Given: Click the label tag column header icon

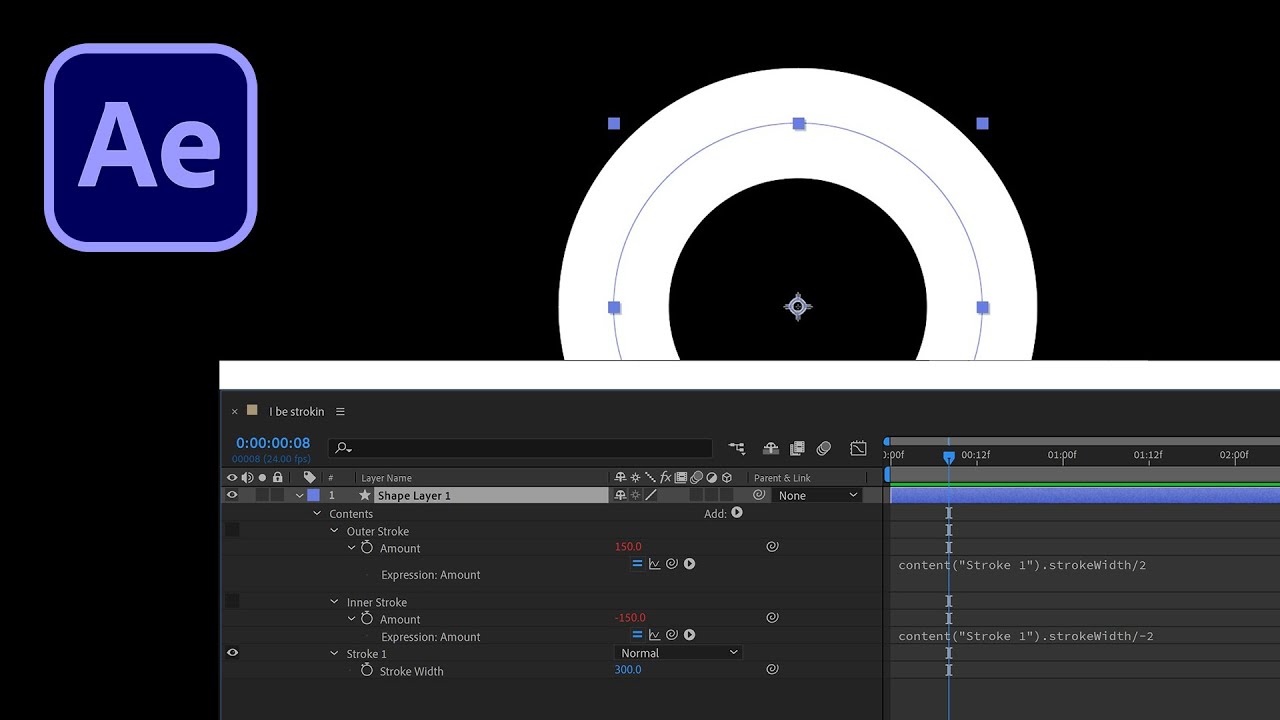Looking at the screenshot, I should (x=310, y=478).
